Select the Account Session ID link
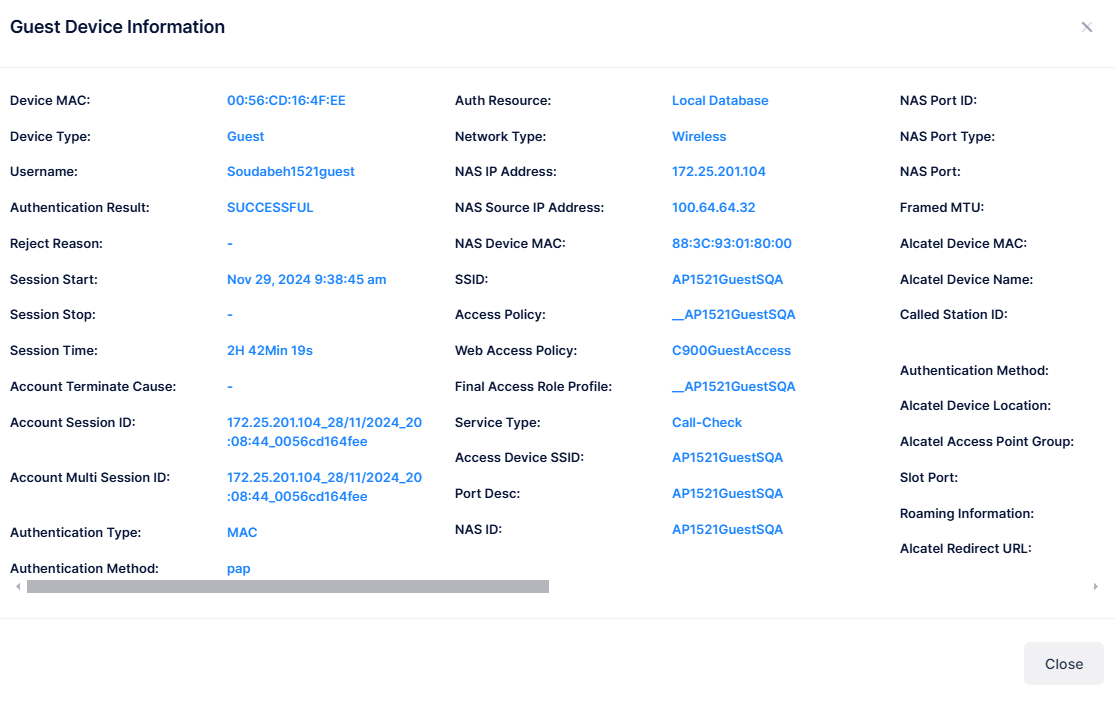Viewport: 1115px width, 702px height. pyautogui.click(x=324, y=430)
